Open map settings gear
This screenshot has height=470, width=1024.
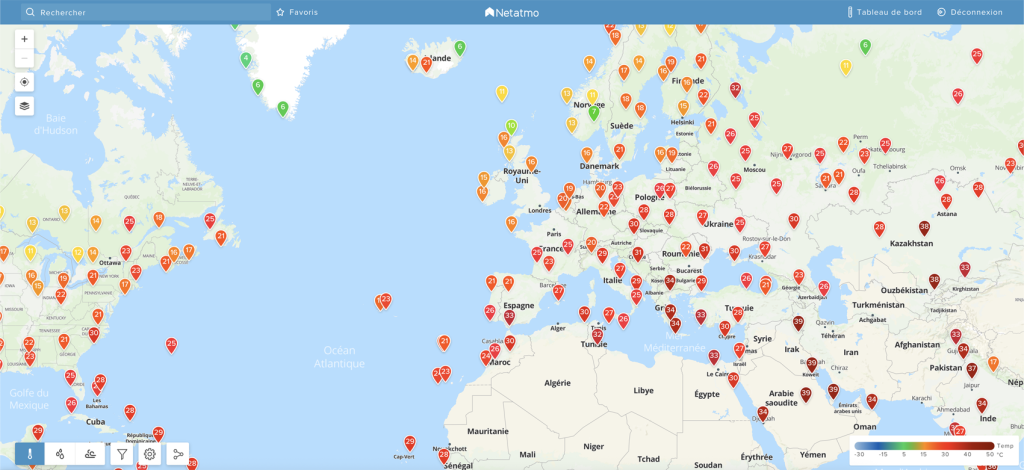coord(150,454)
